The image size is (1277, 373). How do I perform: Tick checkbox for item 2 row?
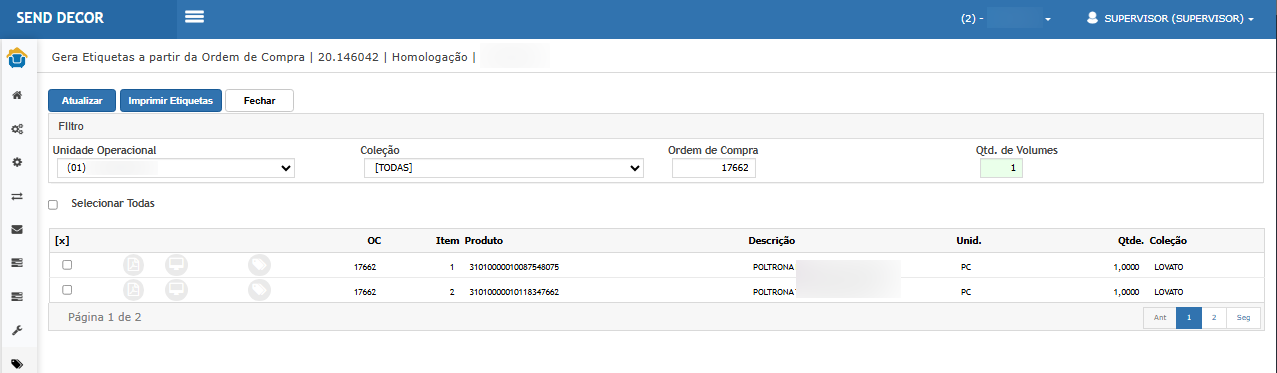pyautogui.click(x=67, y=290)
